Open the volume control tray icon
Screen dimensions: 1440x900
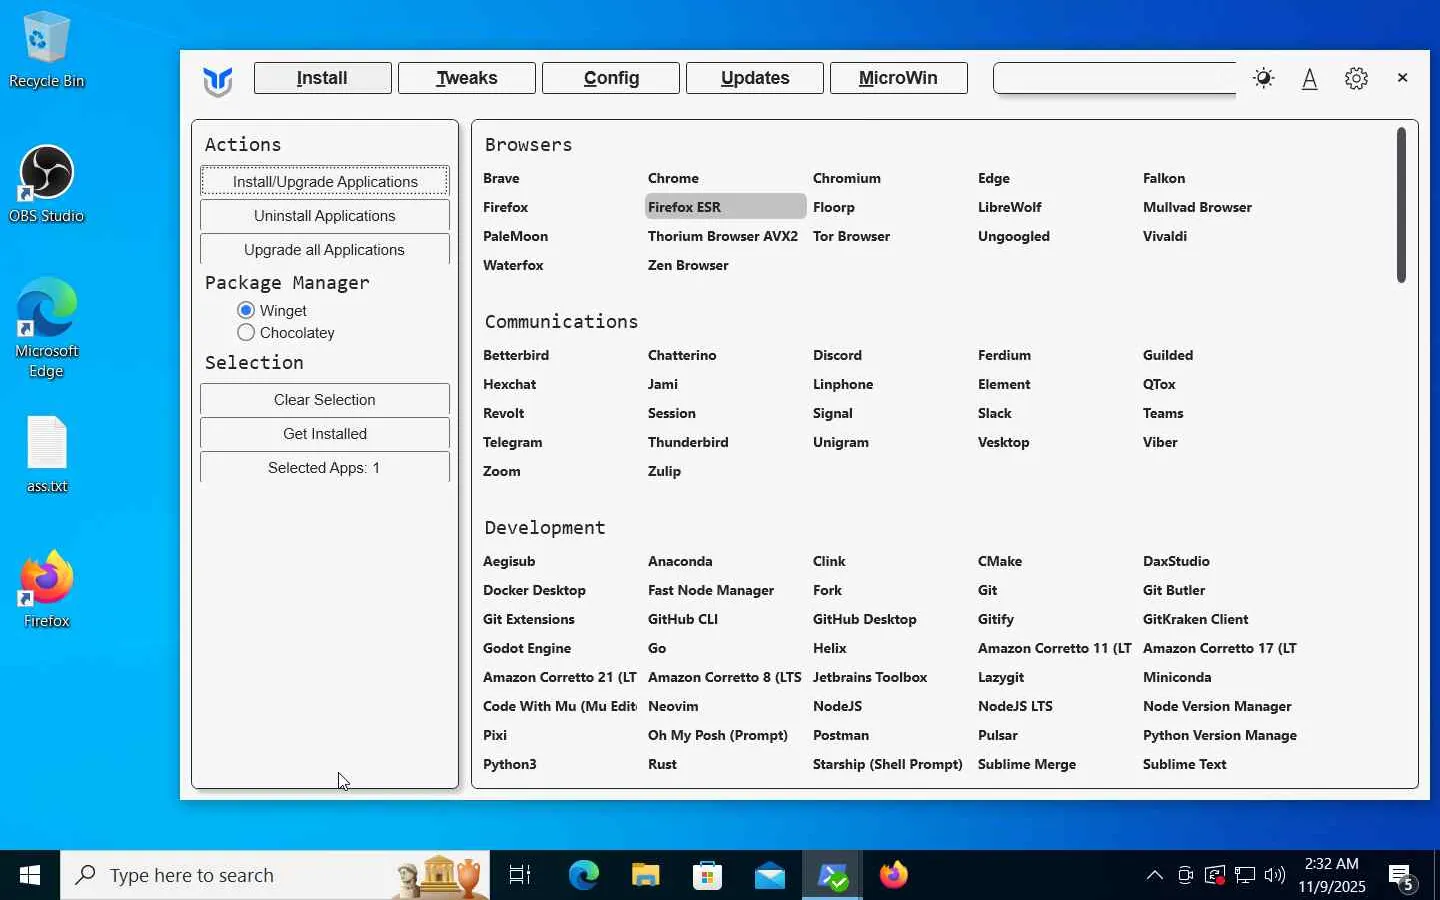tap(1275, 876)
